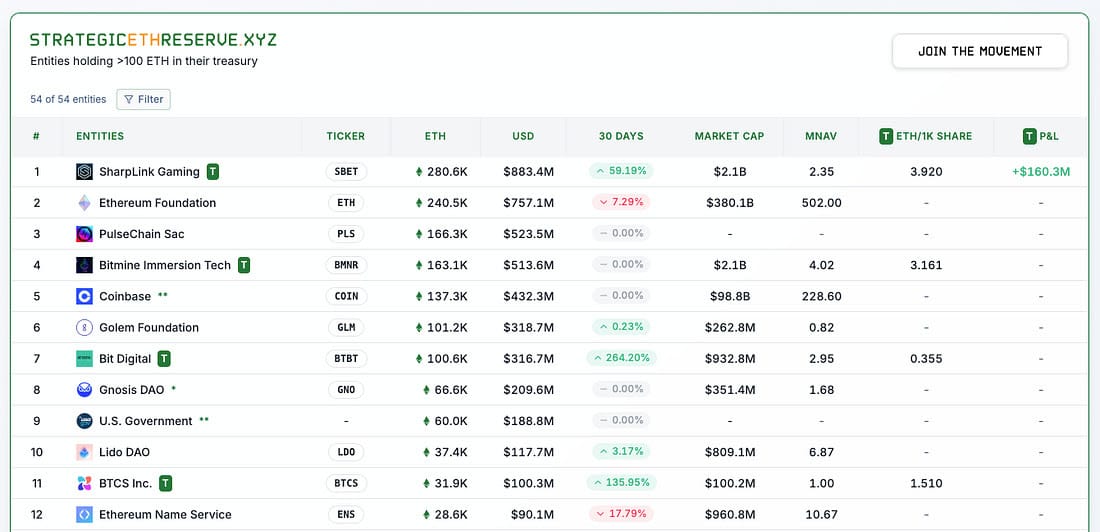
Task: Click the BTBT ticker pill
Action: 346,359
